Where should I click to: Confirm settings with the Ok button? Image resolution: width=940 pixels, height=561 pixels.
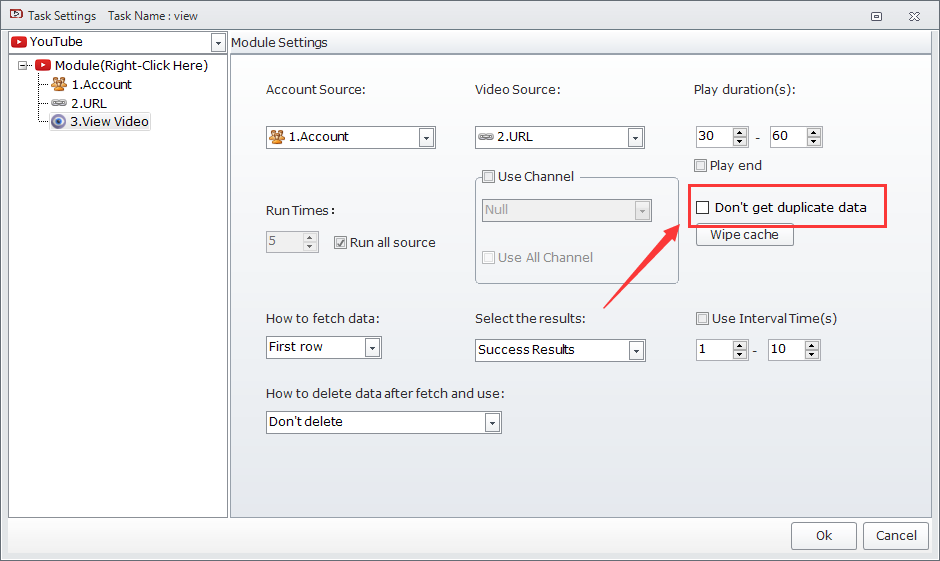(x=823, y=535)
